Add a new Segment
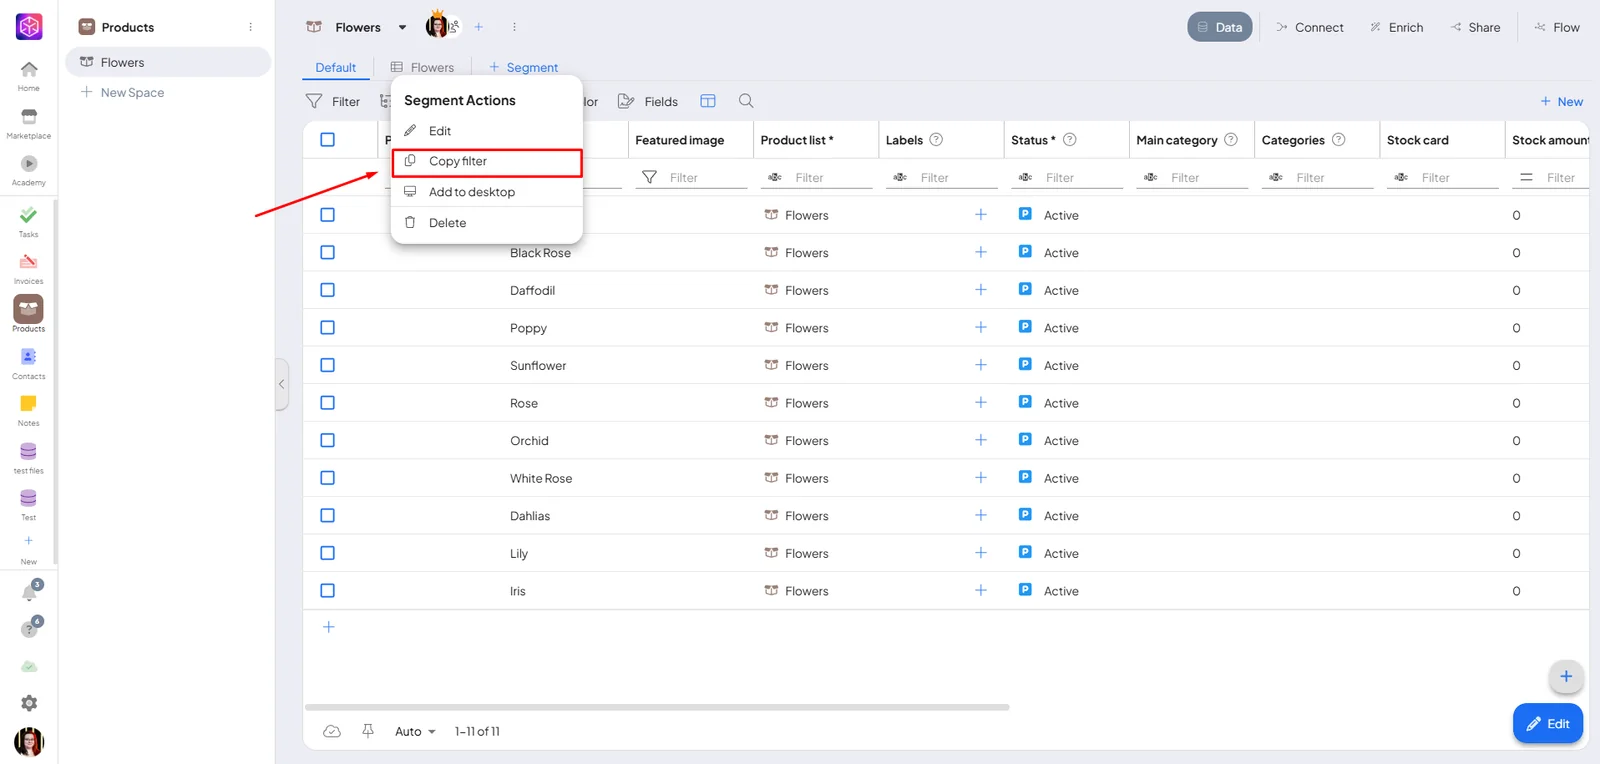 point(523,67)
